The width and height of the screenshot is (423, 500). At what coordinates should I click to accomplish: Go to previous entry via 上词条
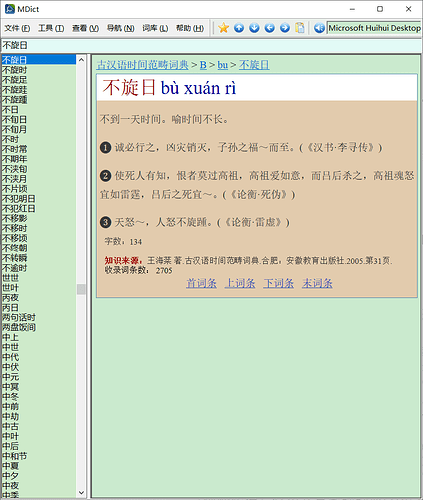pyautogui.click(x=240, y=283)
